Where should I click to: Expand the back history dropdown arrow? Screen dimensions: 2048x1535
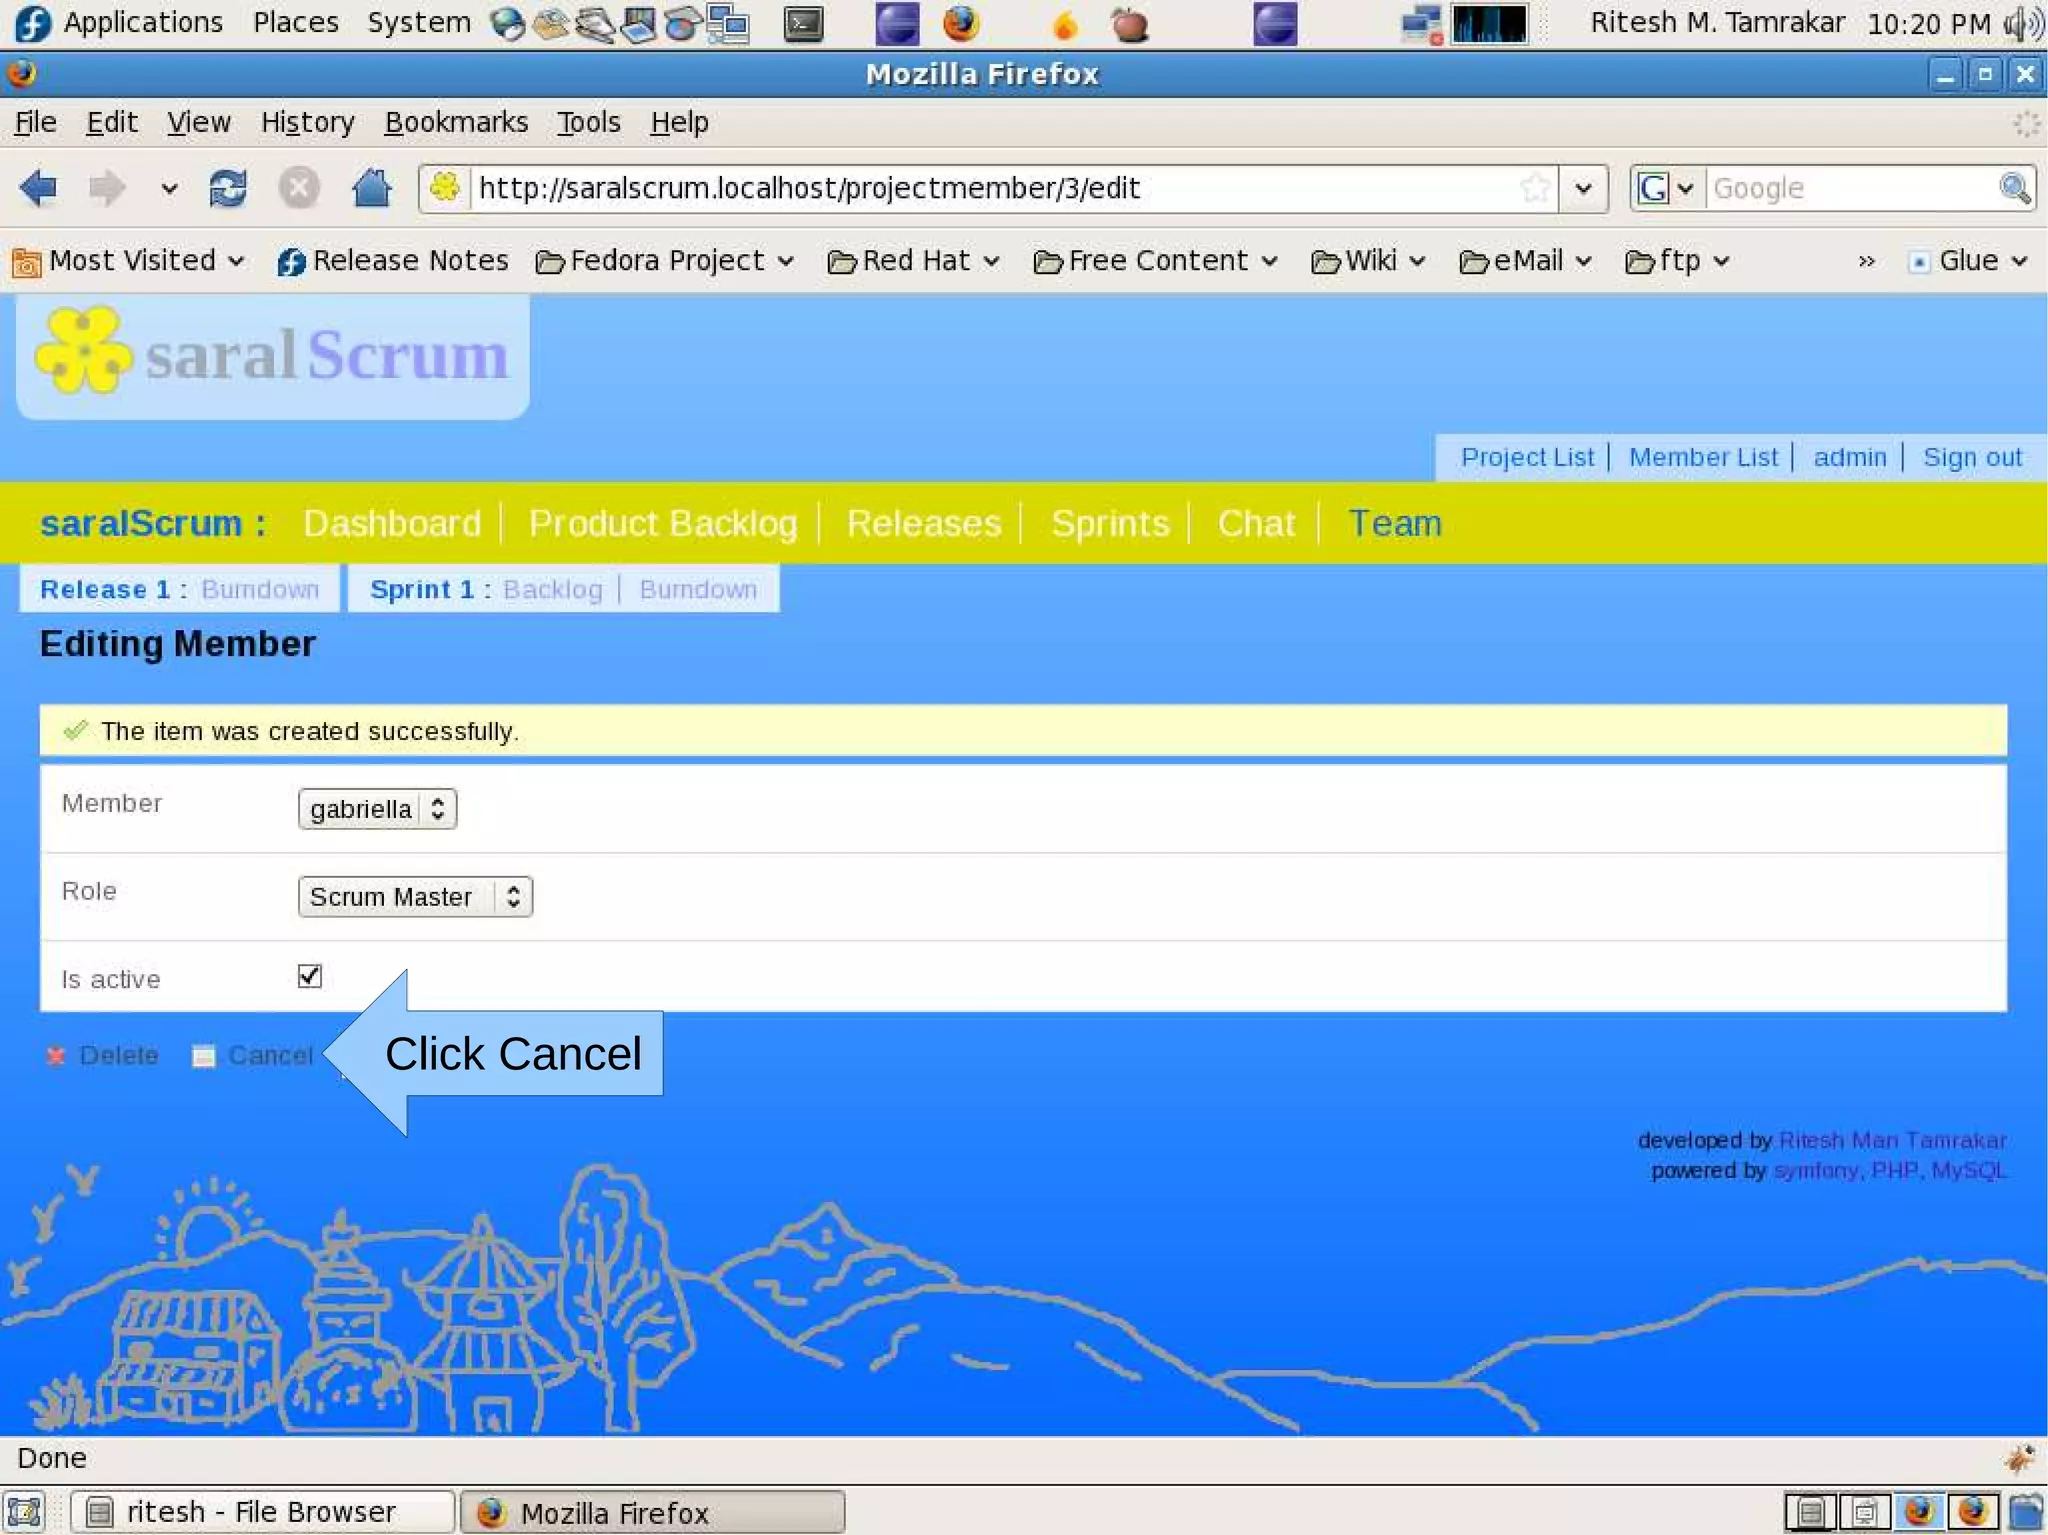pos(169,188)
